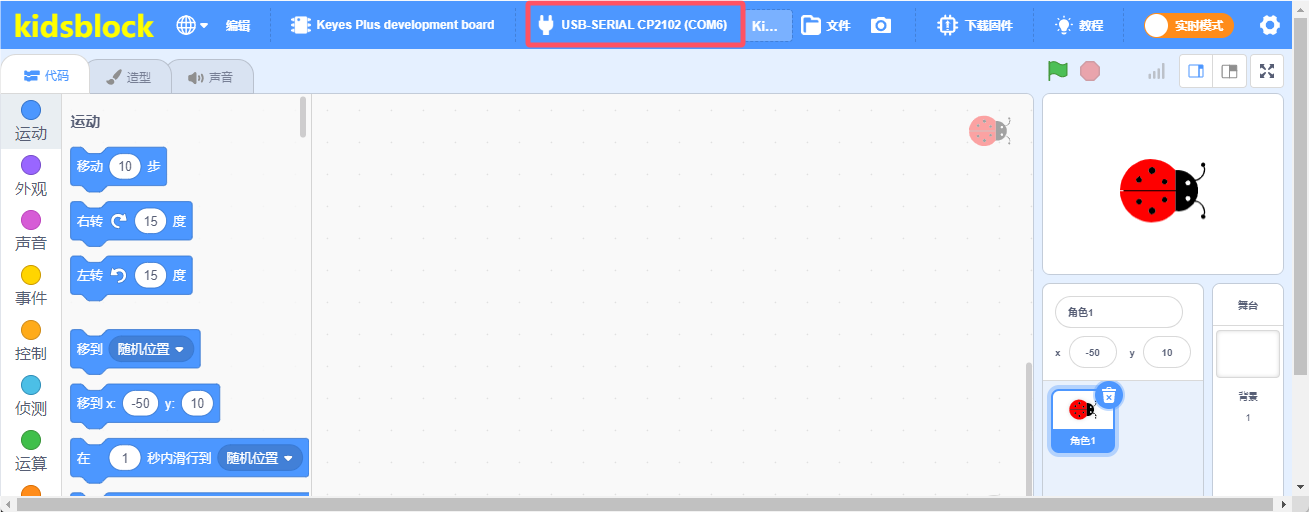Toggle the 实时模式 switch

coord(1189,25)
